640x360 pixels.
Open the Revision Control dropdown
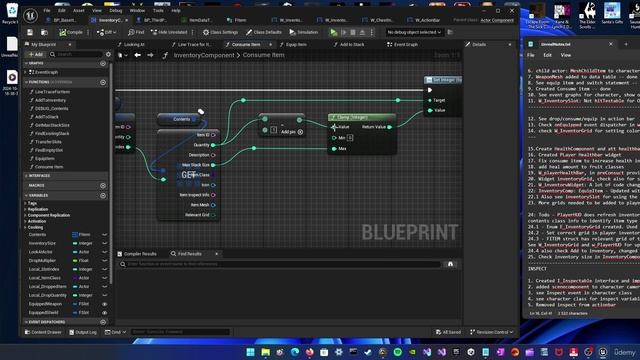[x=491, y=332]
